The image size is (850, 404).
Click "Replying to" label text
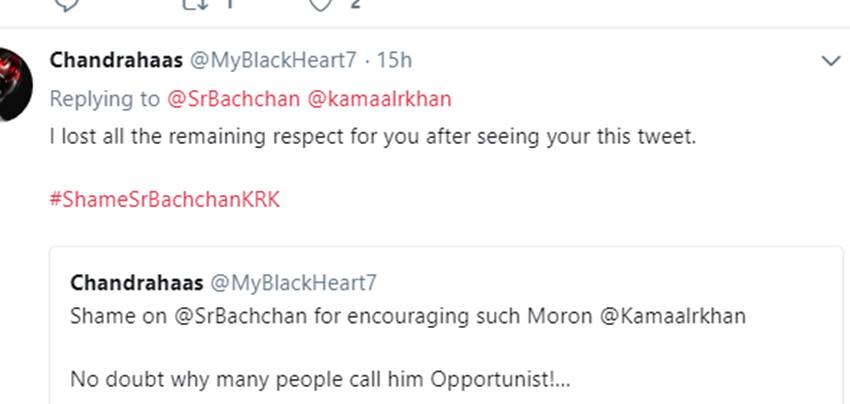click(105, 98)
